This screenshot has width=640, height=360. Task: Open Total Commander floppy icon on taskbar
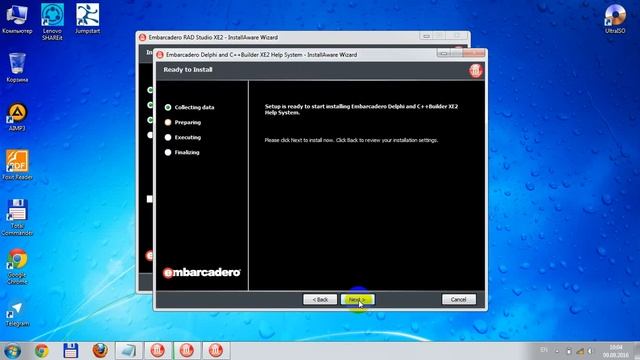(70, 351)
